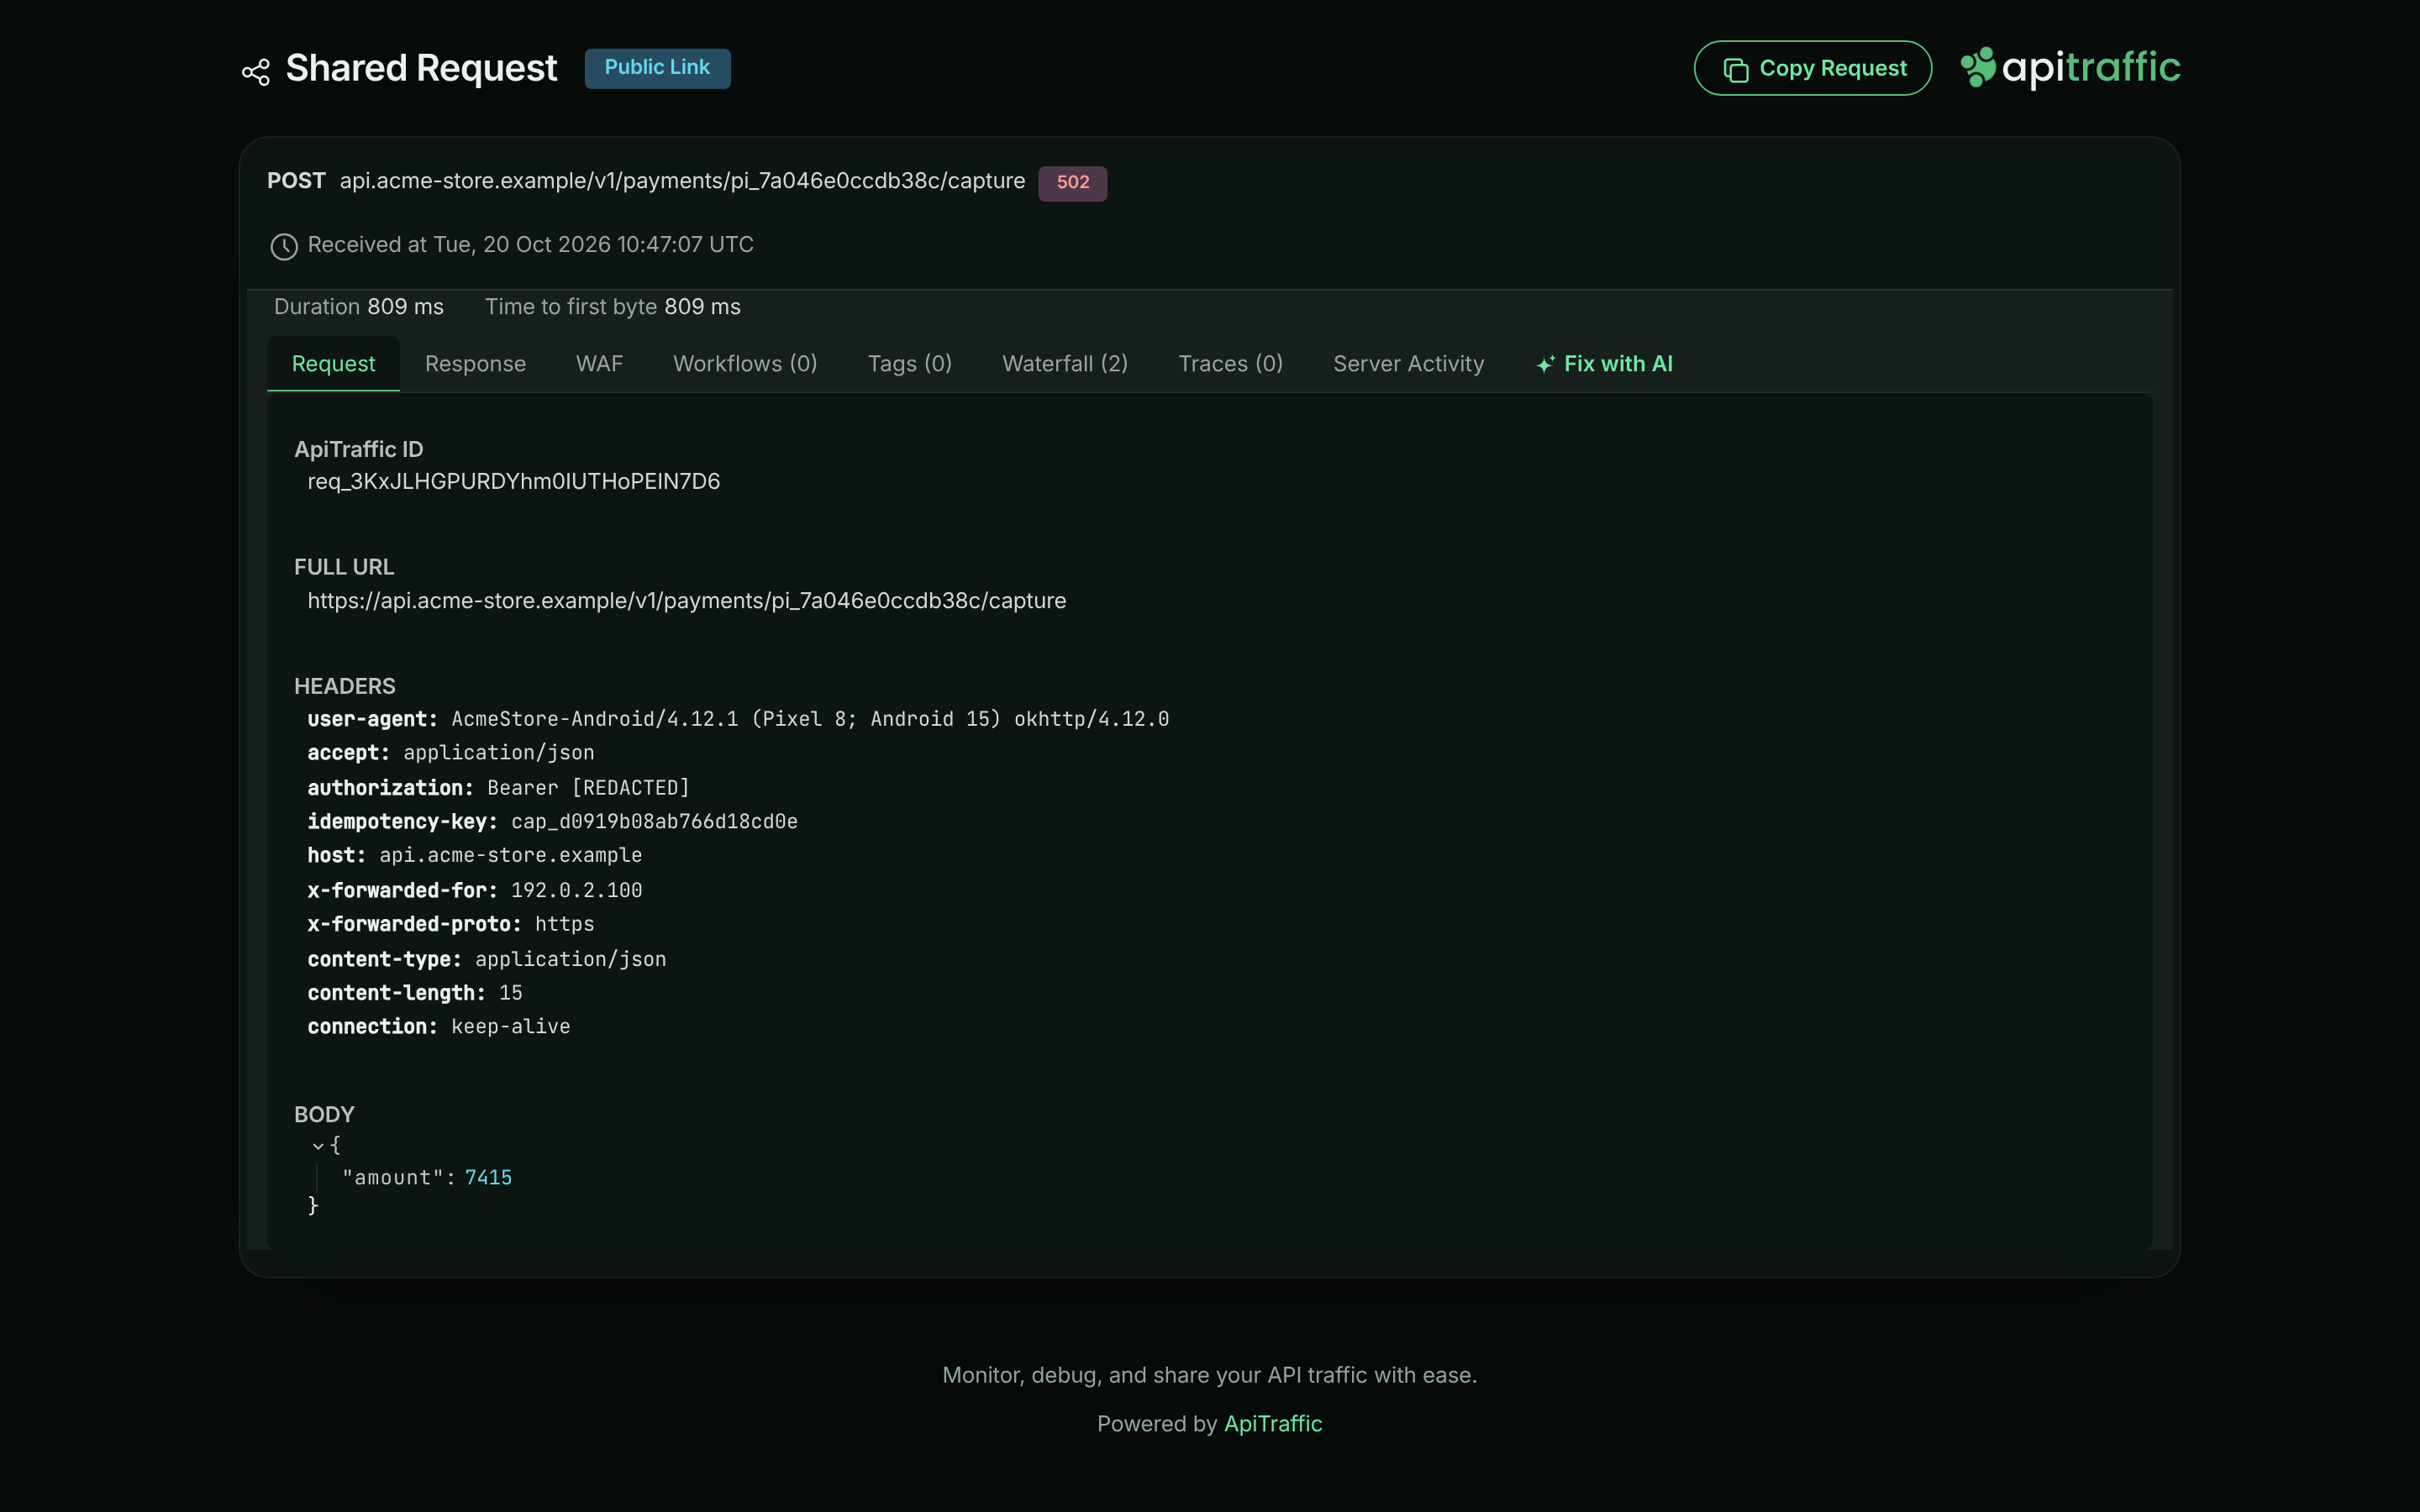Click the Time to first byte value
This screenshot has height=1512, width=2420.
702,307
